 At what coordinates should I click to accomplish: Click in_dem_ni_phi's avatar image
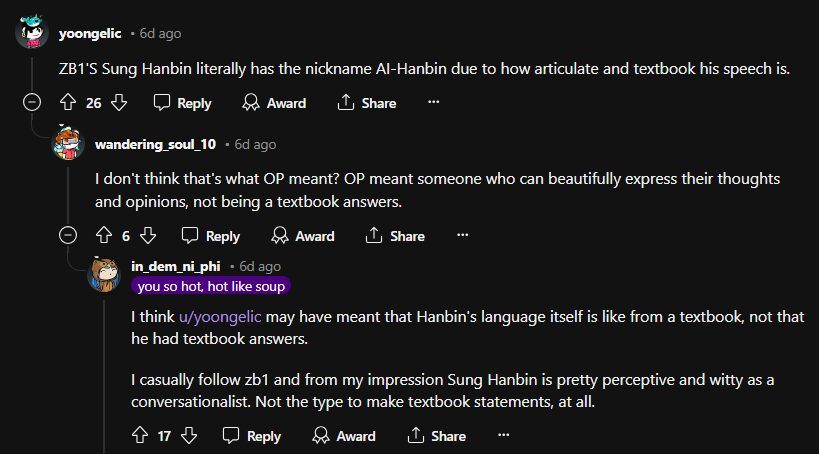click(104, 274)
